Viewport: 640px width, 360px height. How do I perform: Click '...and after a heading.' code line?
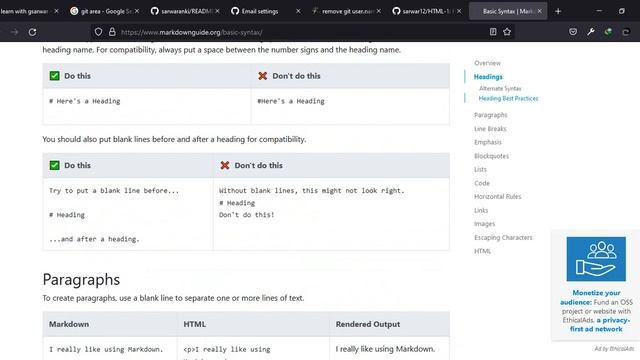94,239
